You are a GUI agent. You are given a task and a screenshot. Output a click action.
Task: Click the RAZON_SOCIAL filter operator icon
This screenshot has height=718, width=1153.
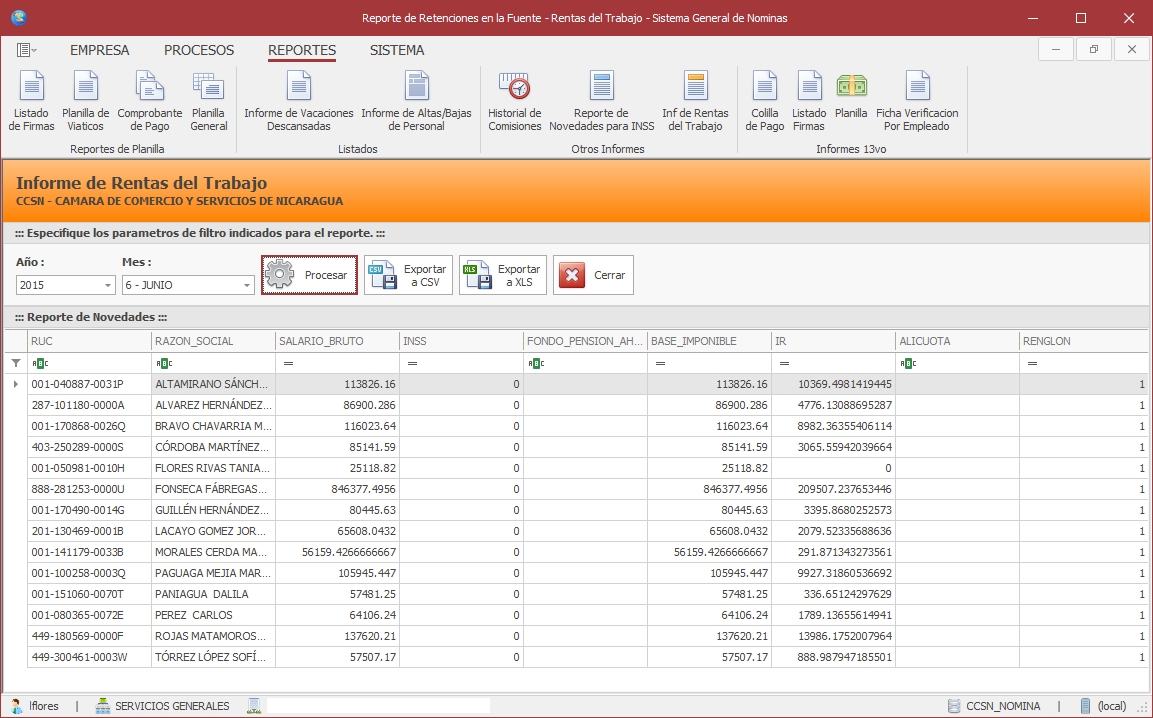point(164,363)
